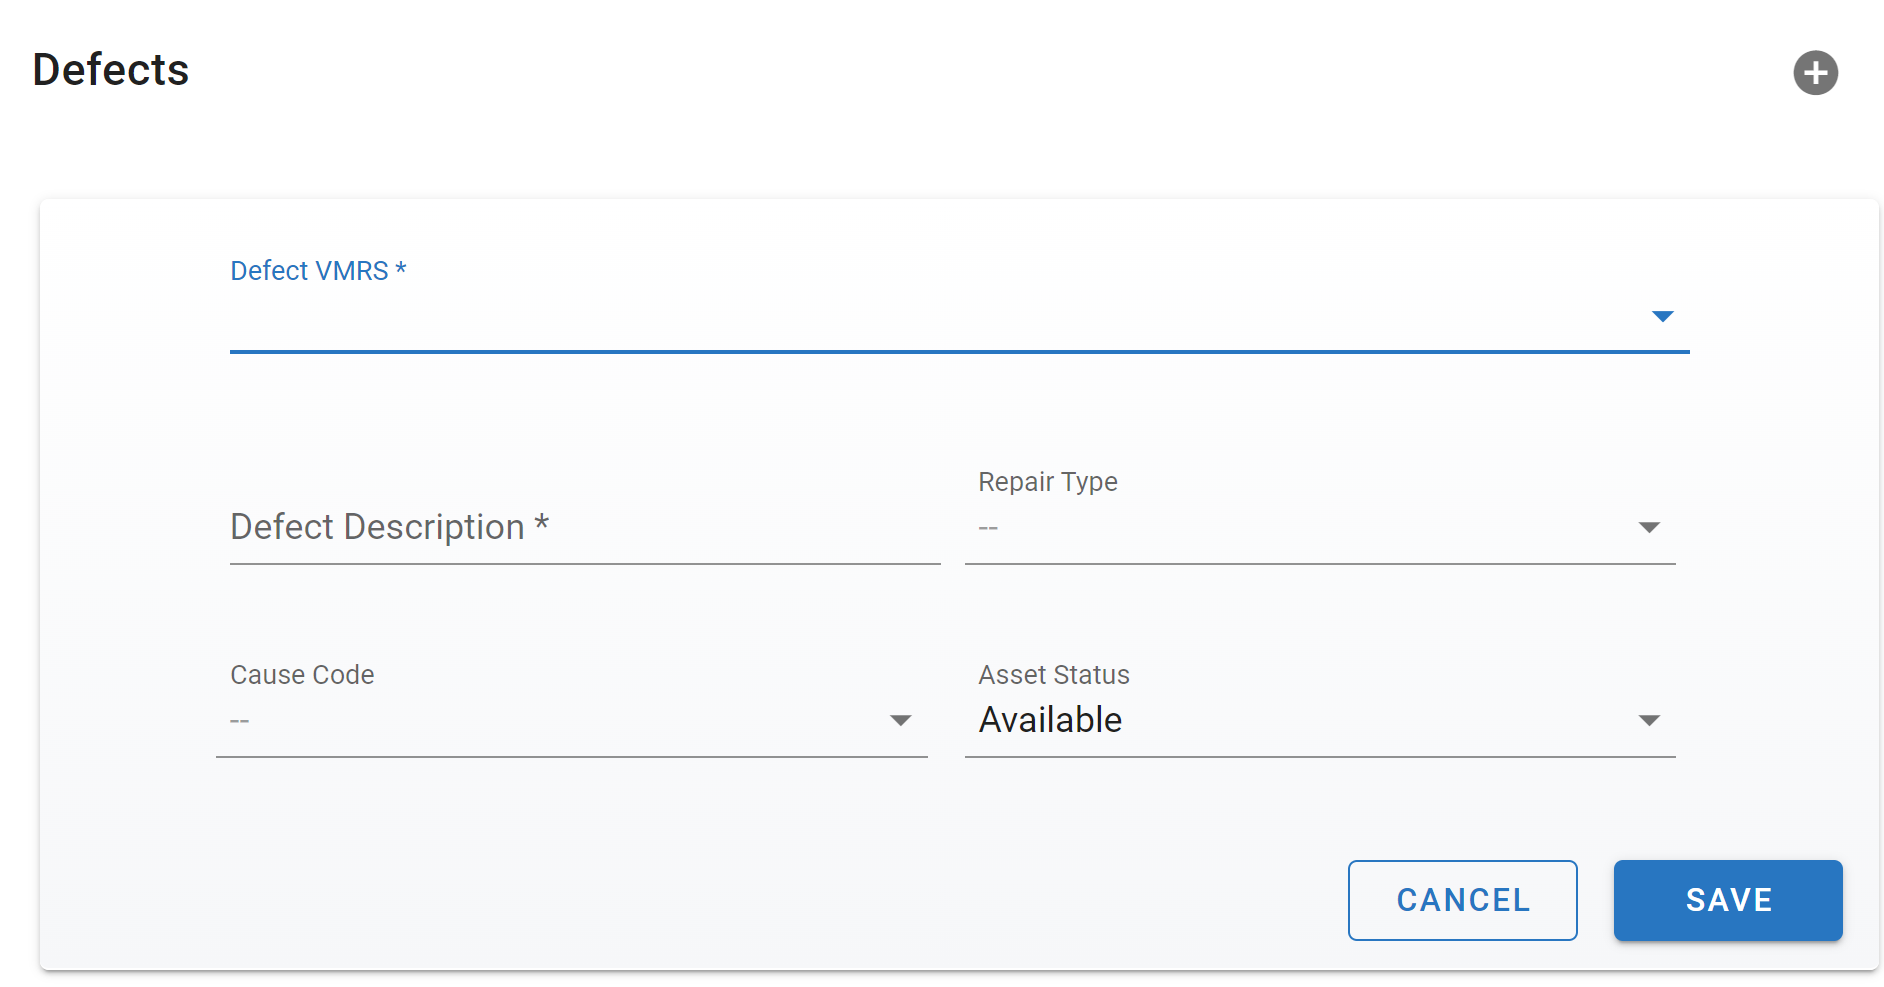Image resolution: width=1884 pixels, height=987 pixels.
Task: Select the Available value in Asset Status
Action: point(1050,720)
